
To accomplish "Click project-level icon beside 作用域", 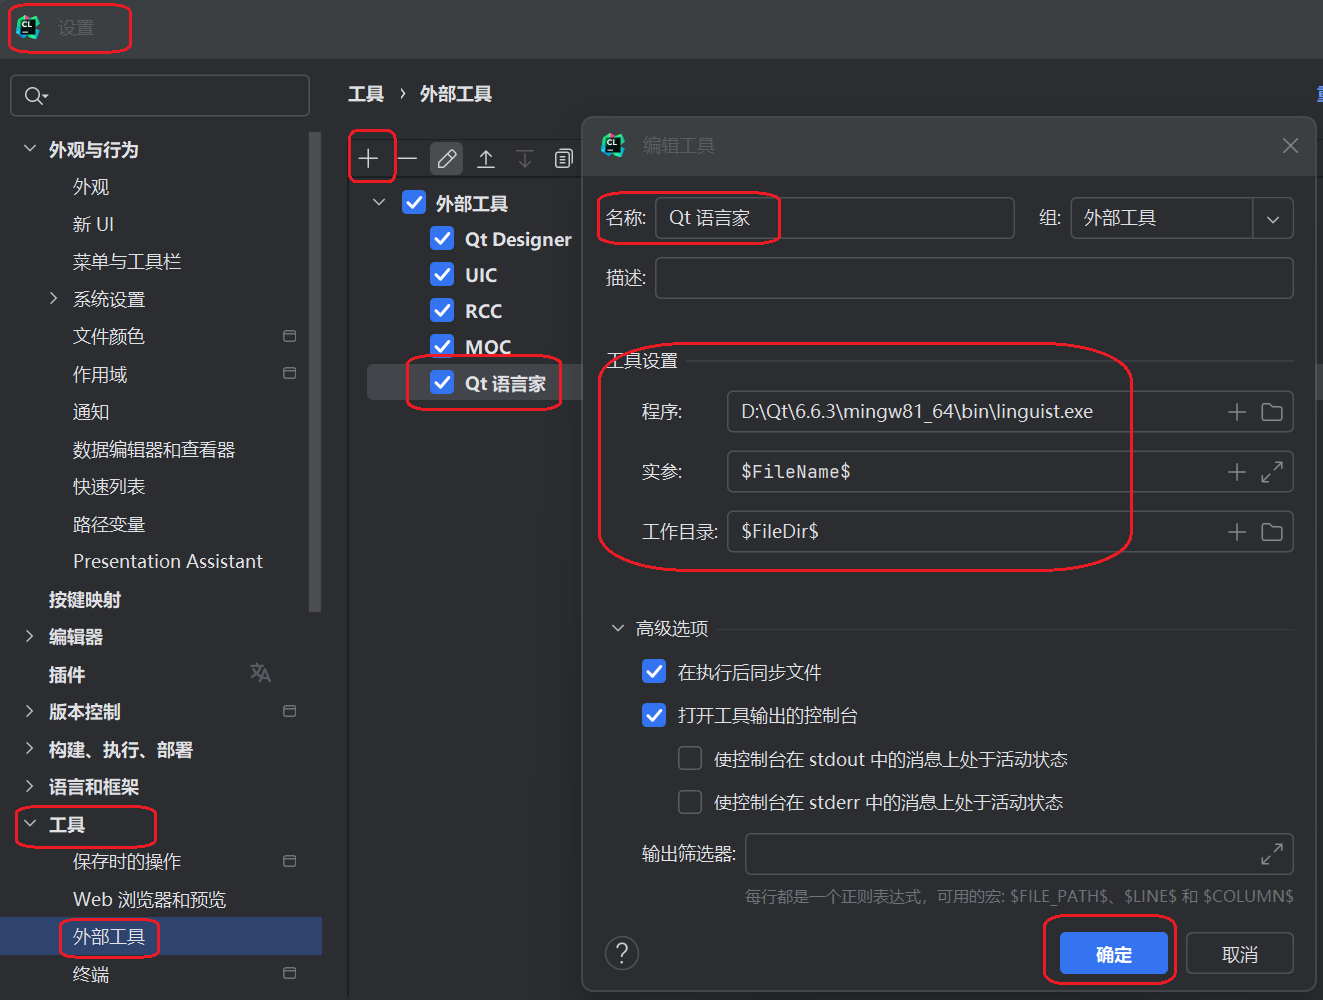I will 290,373.
